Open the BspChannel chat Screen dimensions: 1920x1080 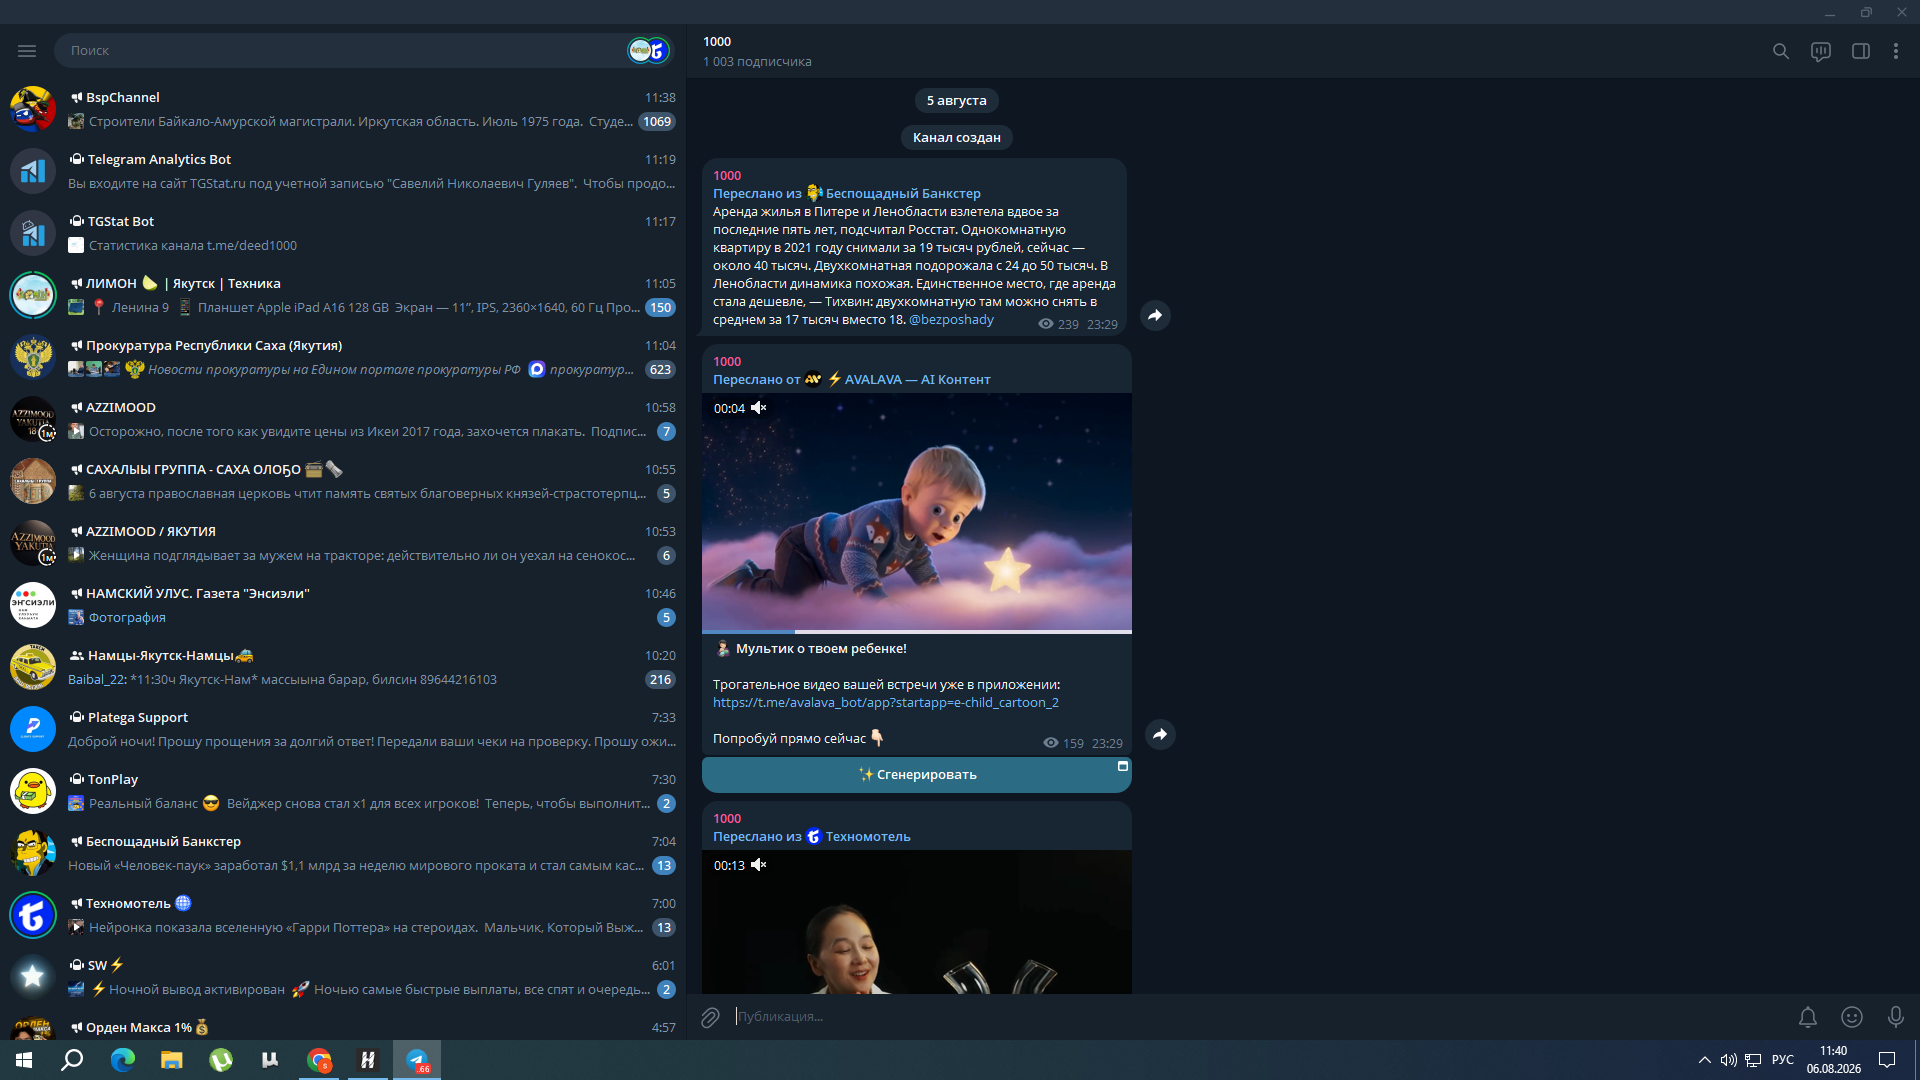click(343, 109)
